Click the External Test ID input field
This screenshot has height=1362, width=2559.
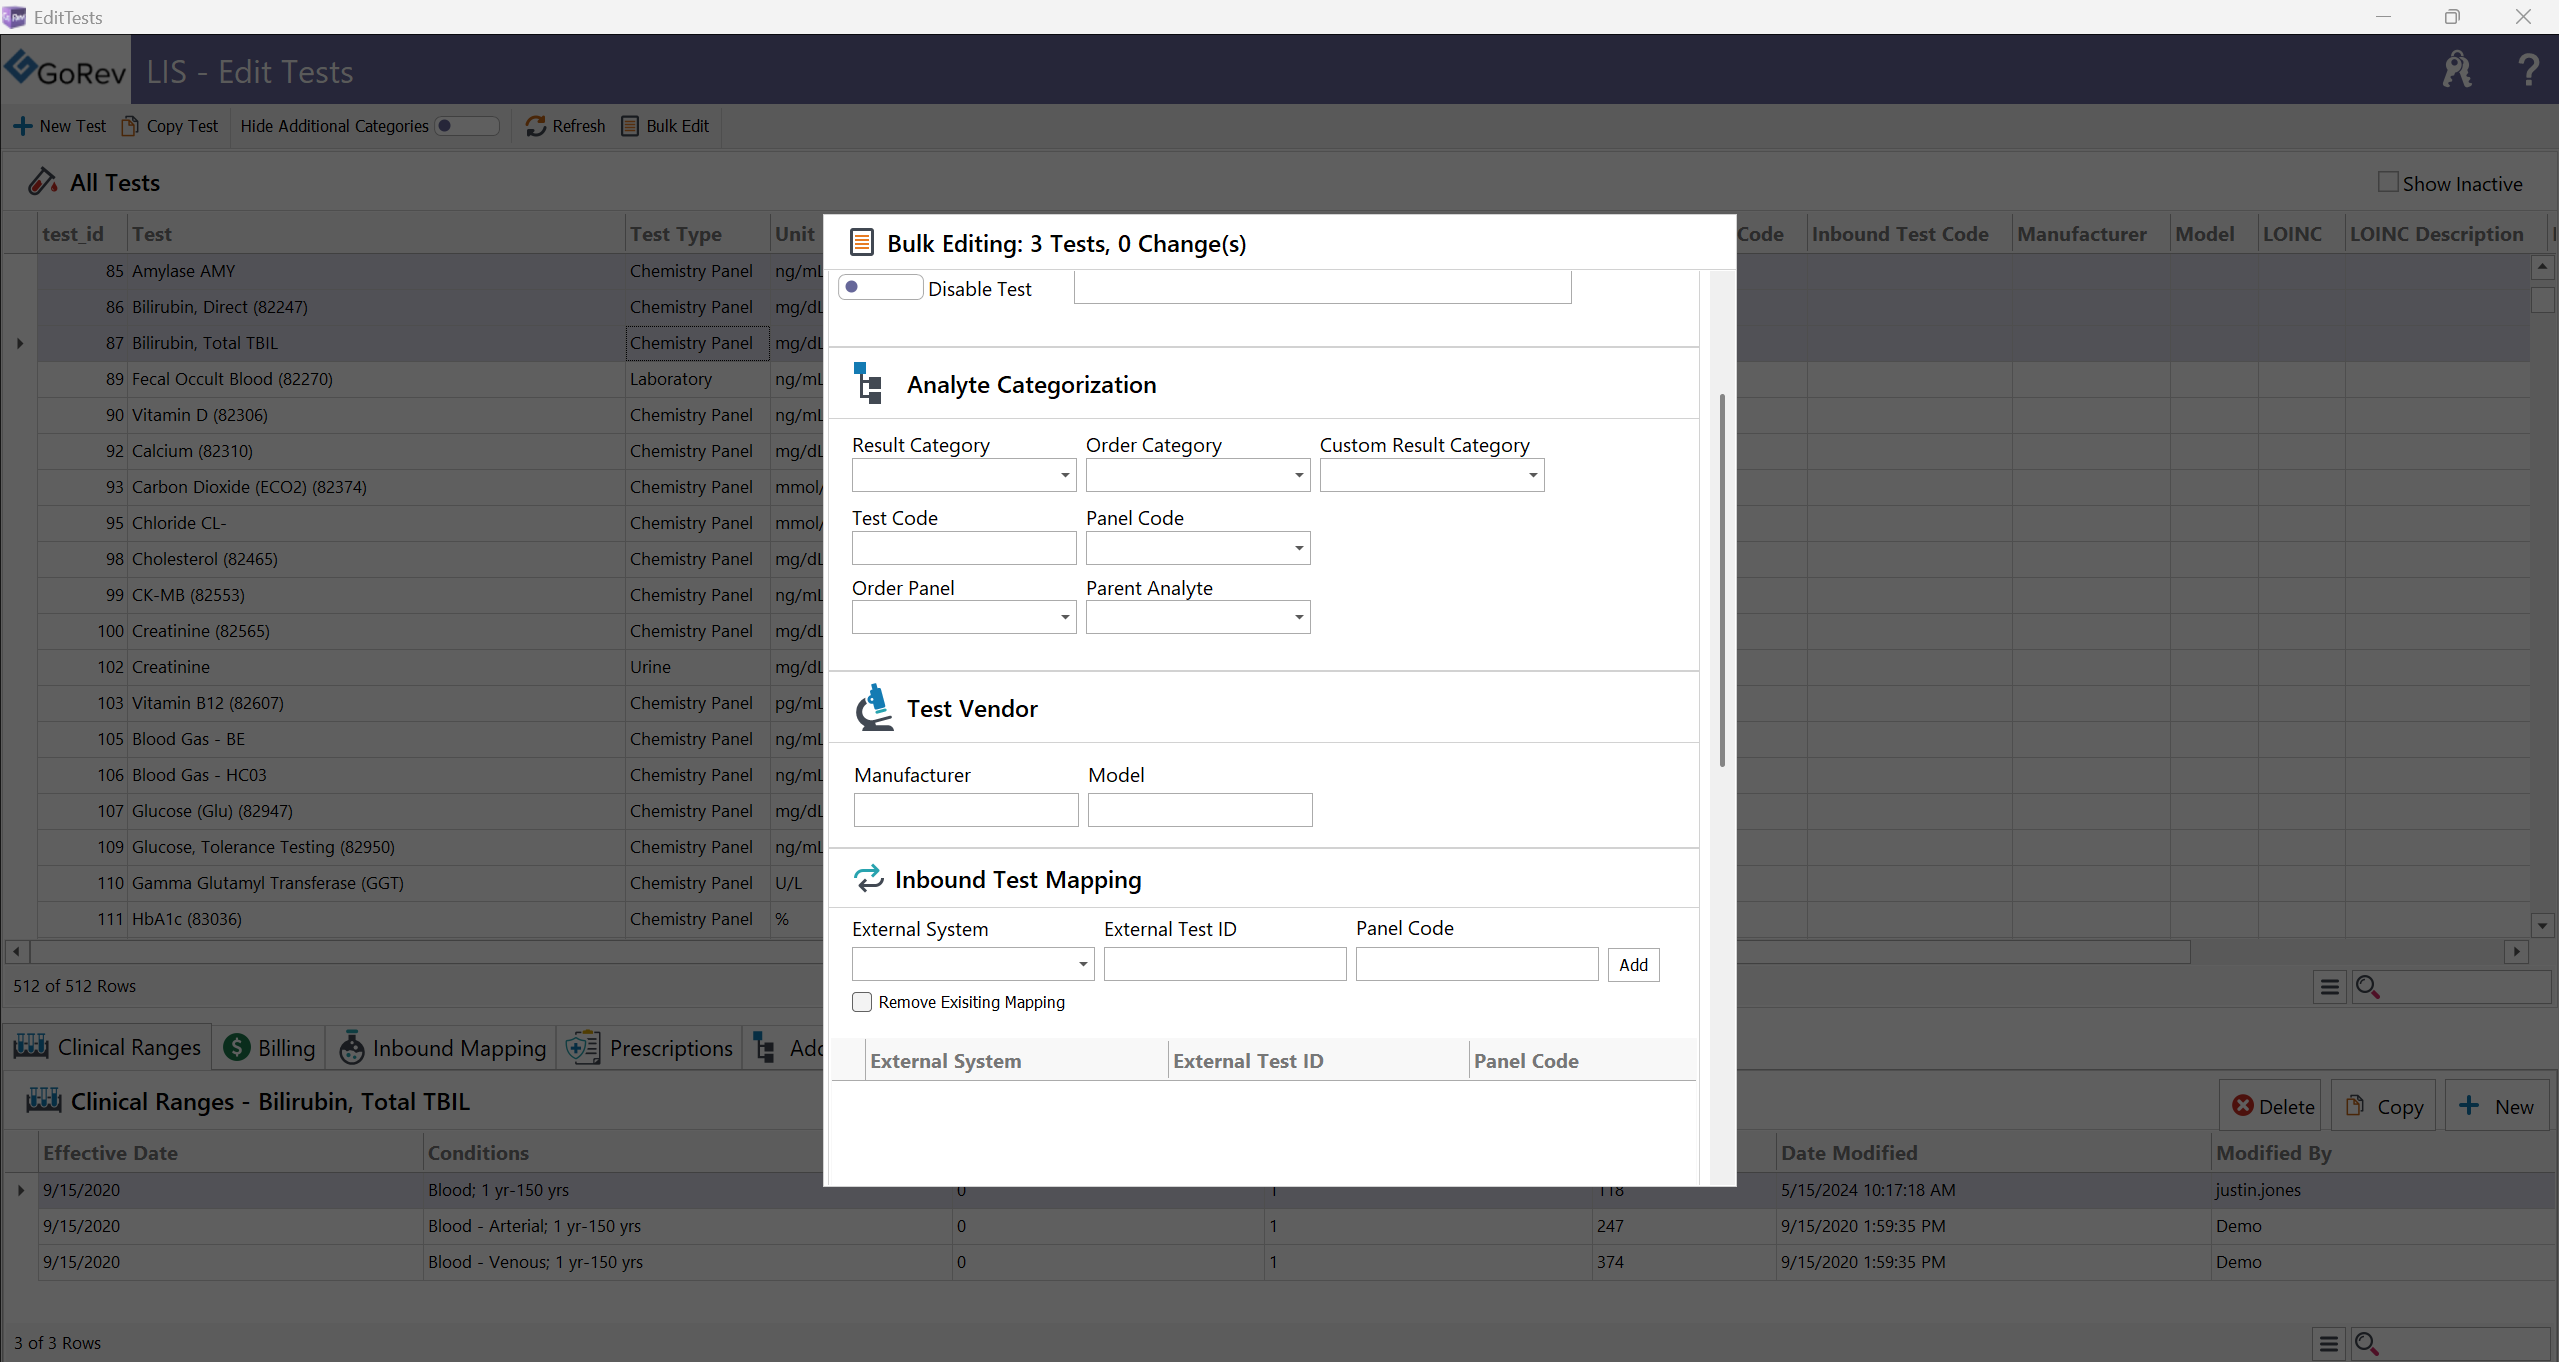pos(1225,964)
